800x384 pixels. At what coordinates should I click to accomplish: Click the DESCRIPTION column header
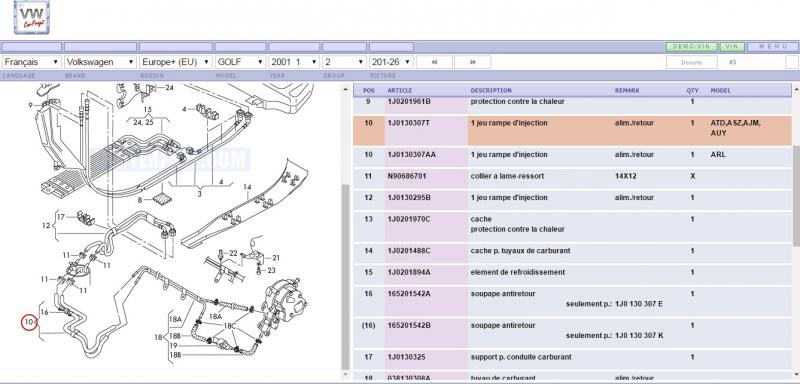pyautogui.click(x=491, y=90)
